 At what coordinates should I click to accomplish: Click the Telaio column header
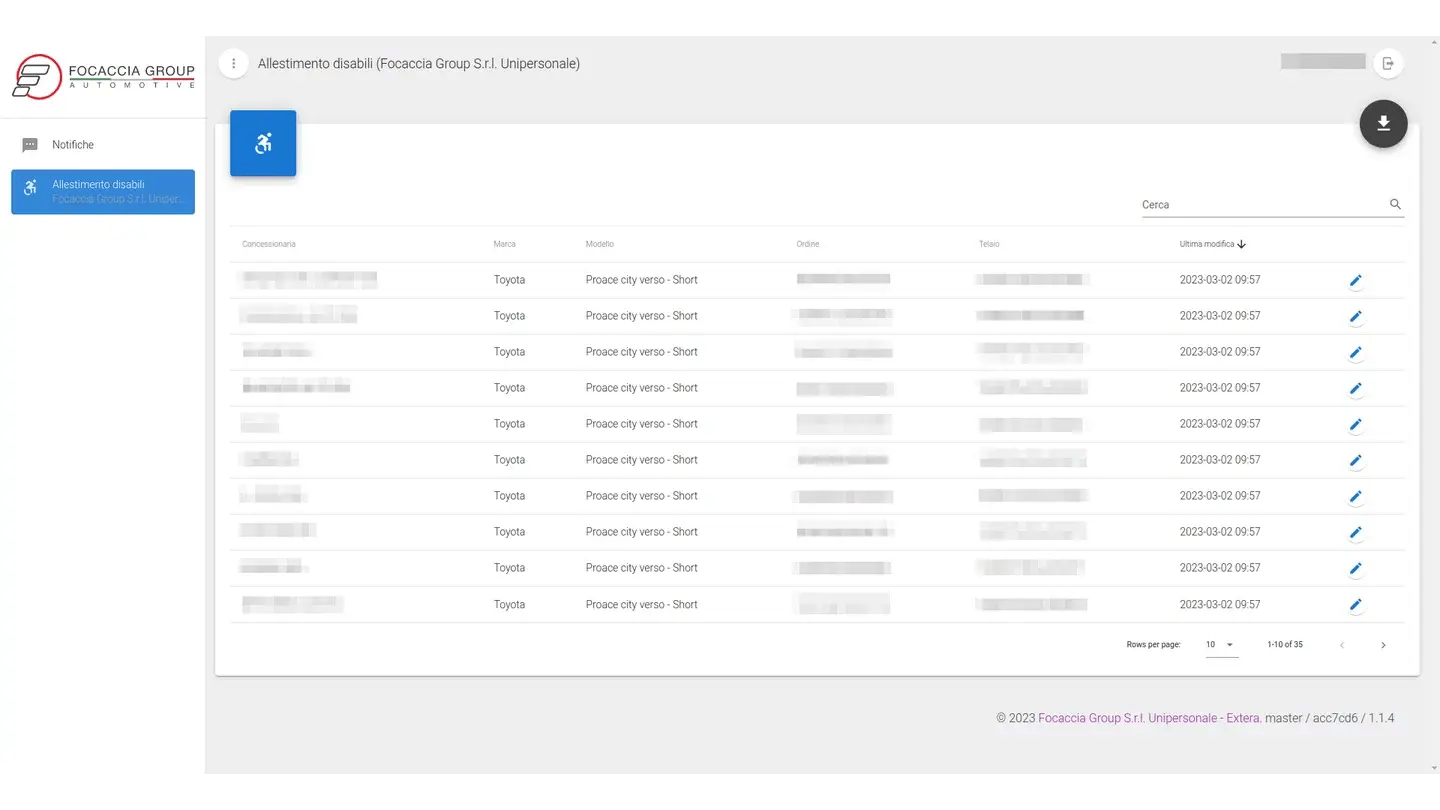click(988, 244)
